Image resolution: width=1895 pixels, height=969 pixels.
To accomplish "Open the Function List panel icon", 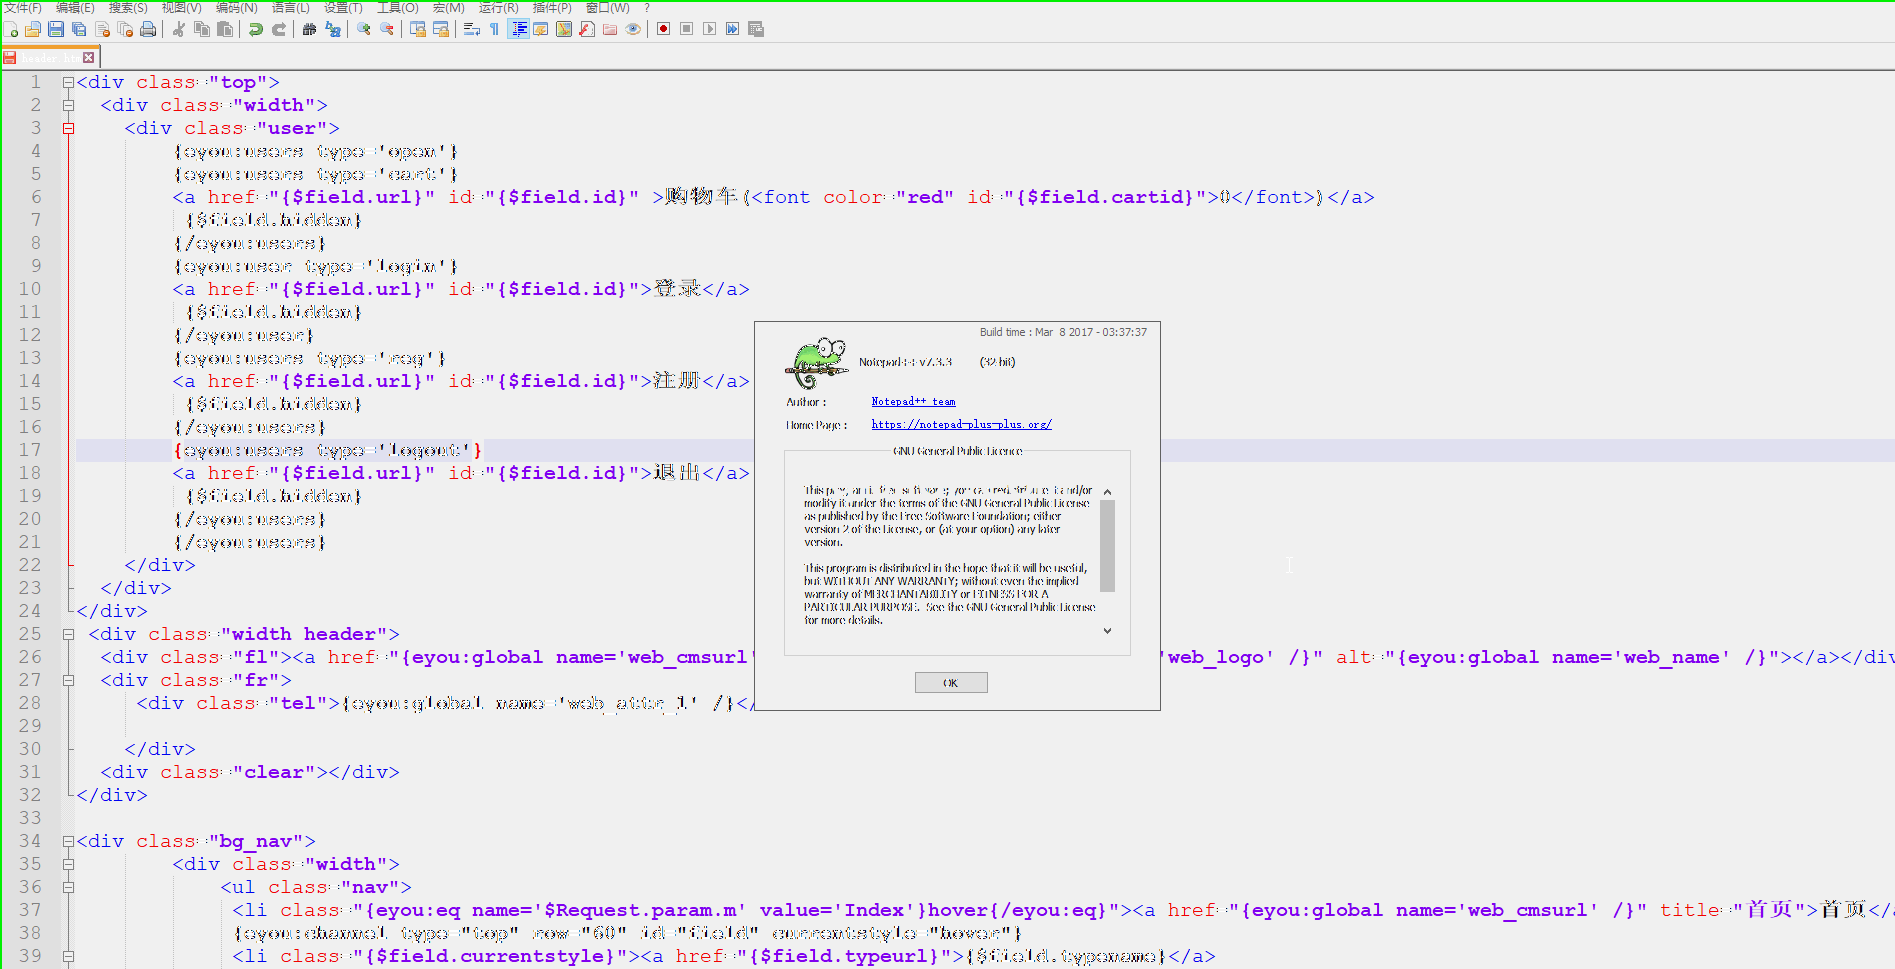I will point(587,29).
